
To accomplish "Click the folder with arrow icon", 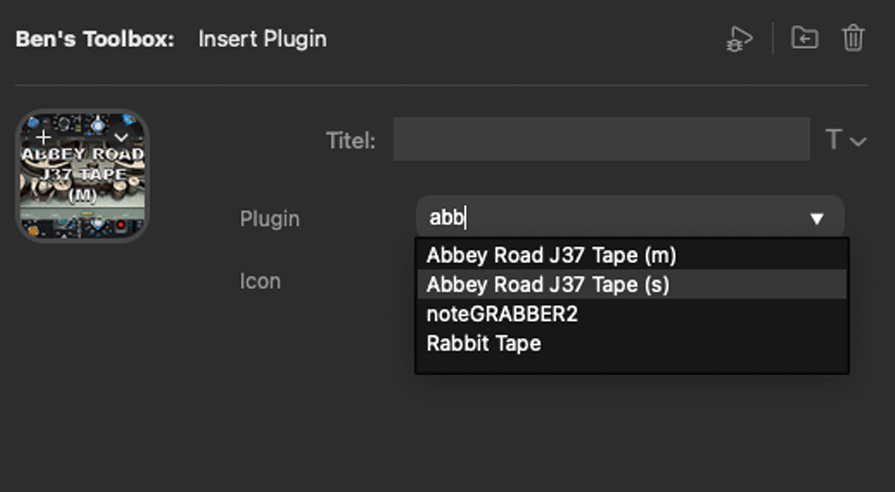I will coord(804,38).
